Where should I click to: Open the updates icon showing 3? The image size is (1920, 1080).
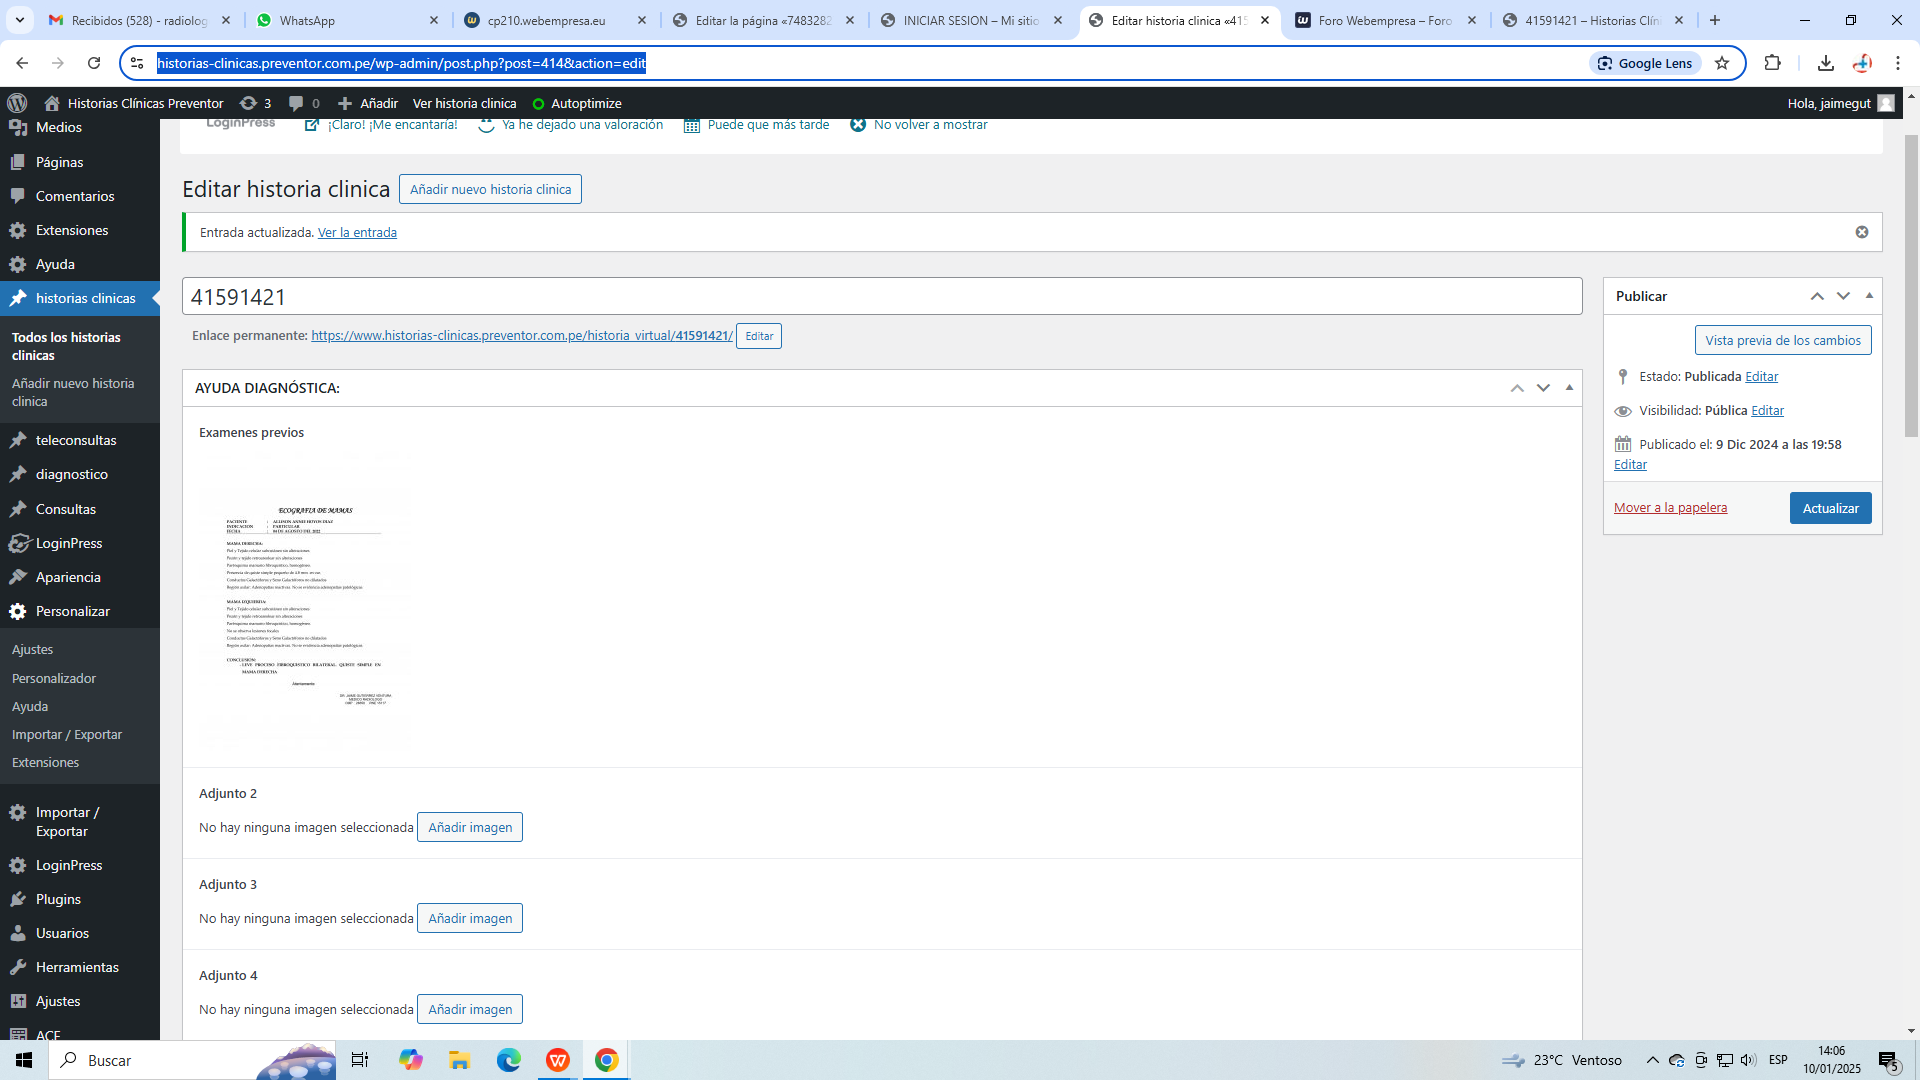click(248, 103)
